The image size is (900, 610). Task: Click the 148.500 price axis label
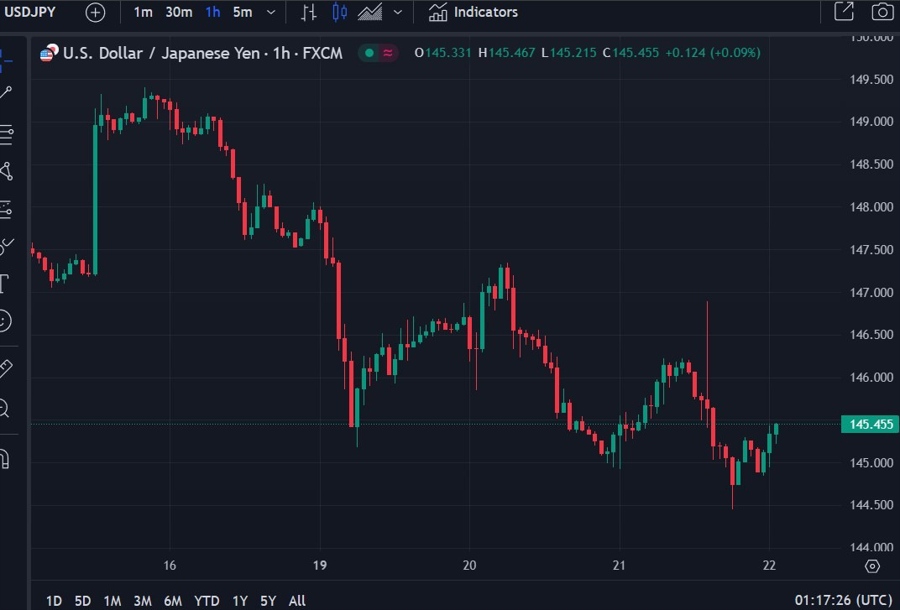(871, 165)
